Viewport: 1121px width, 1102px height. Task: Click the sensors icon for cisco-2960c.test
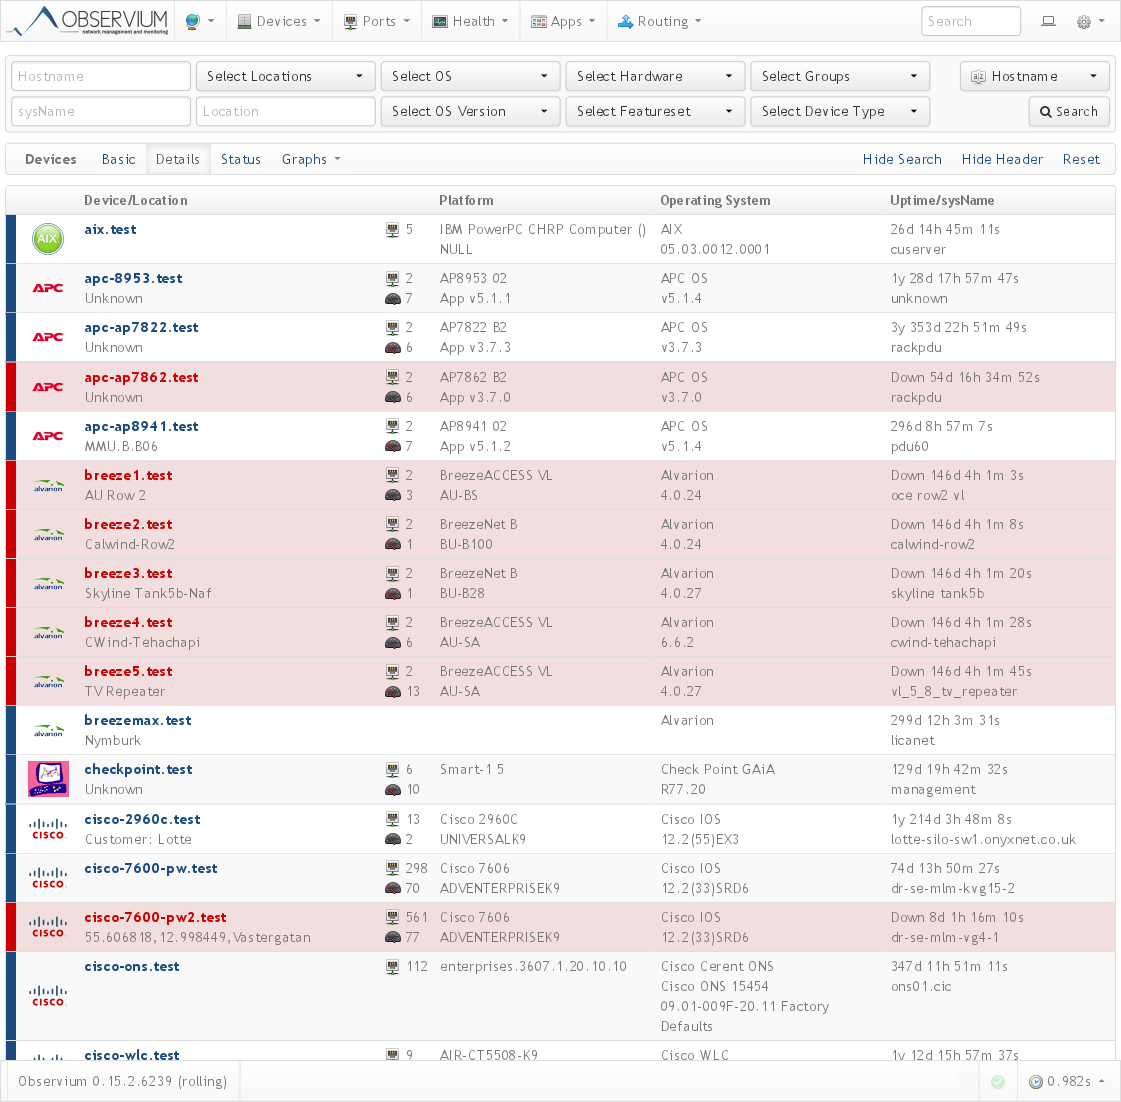(x=392, y=840)
